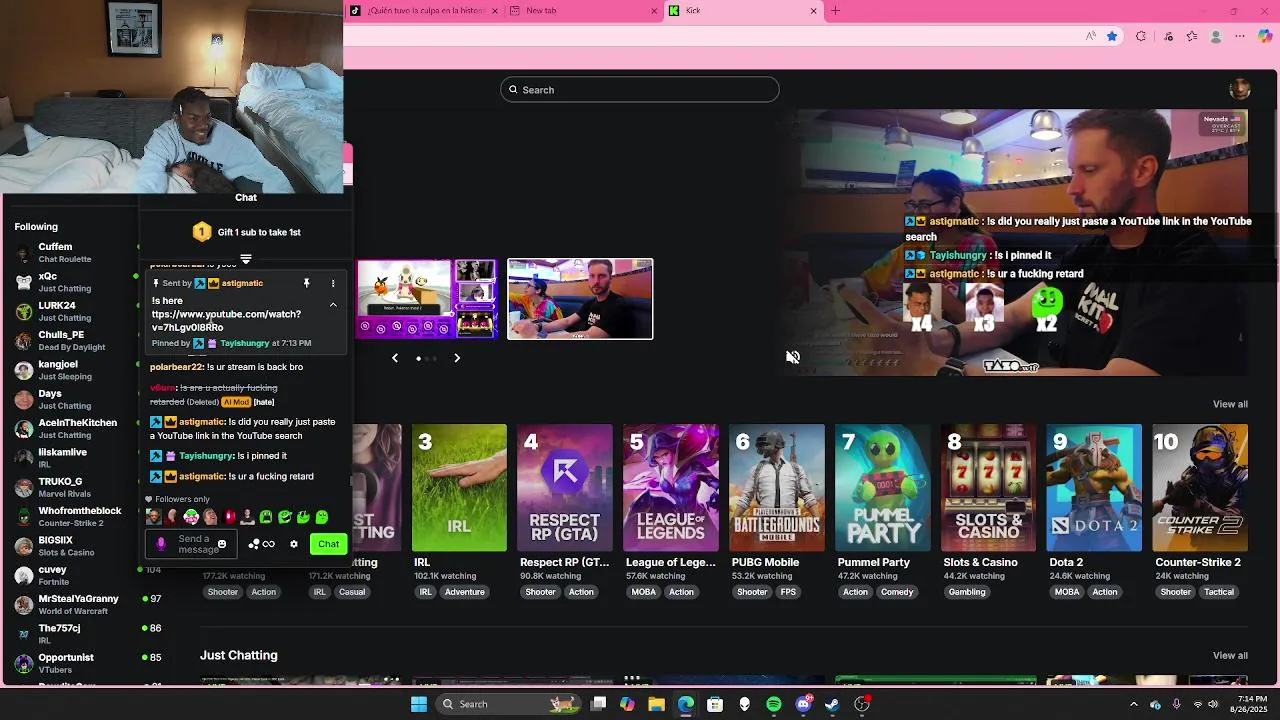This screenshot has width=1280, height=720.
Task: Send message with green Chat button
Action: point(328,544)
